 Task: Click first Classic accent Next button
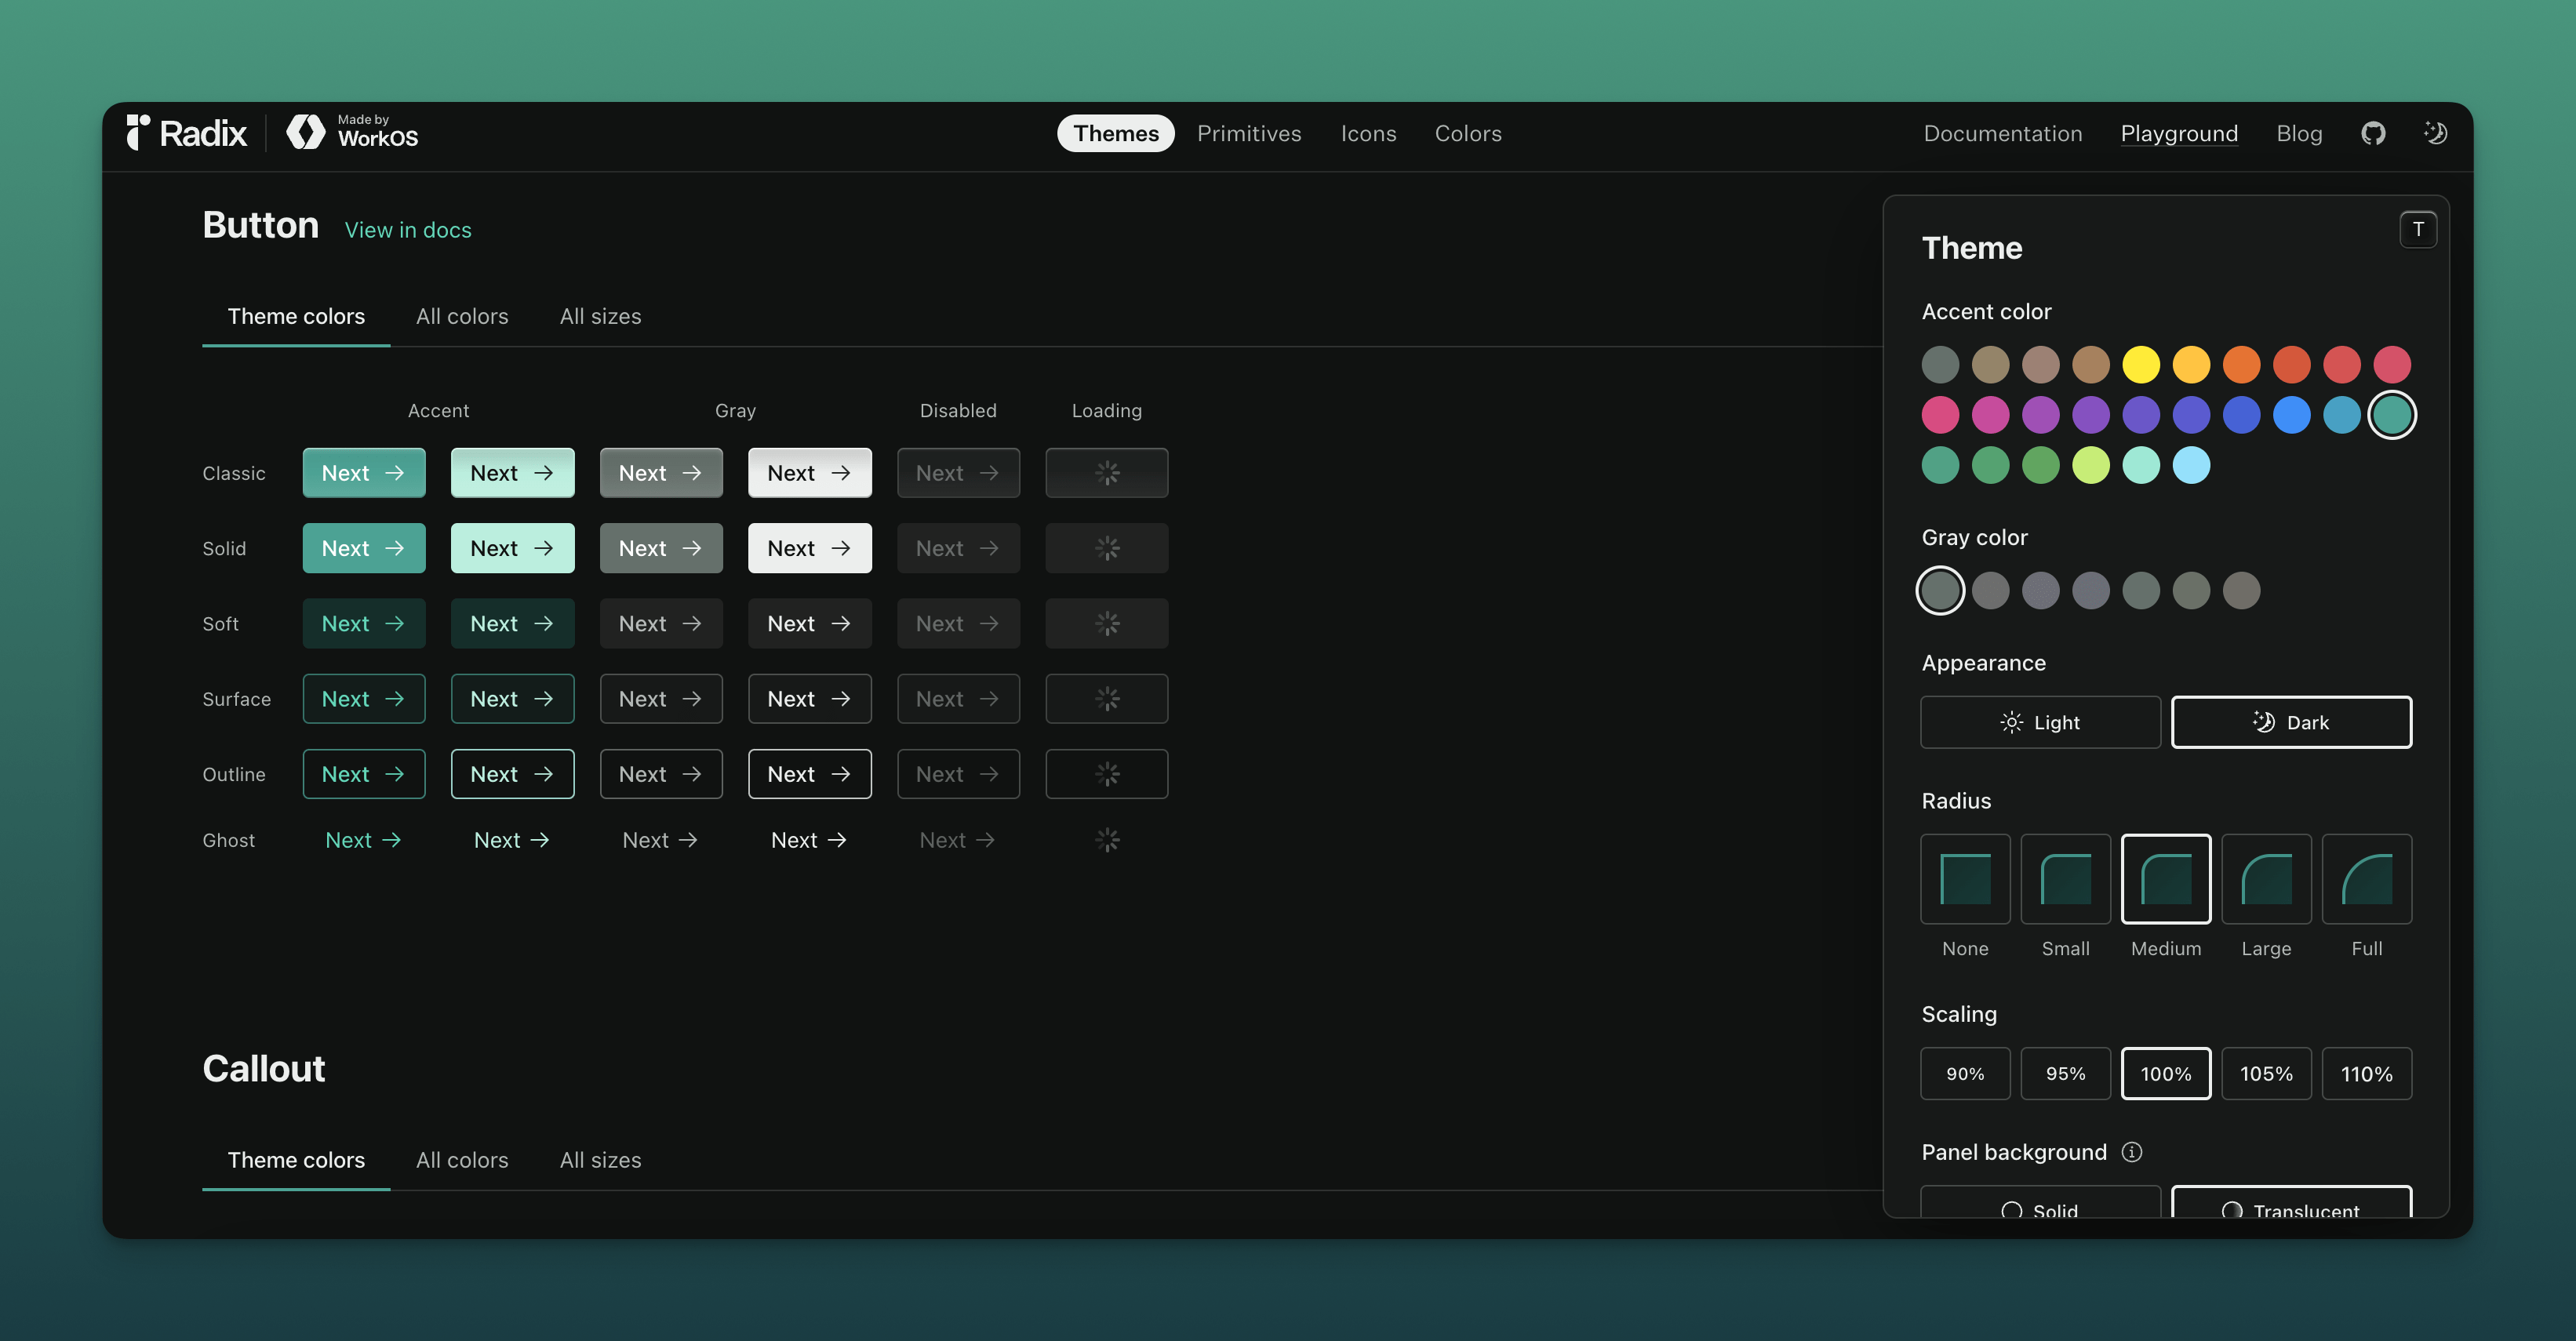pos(364,473)
